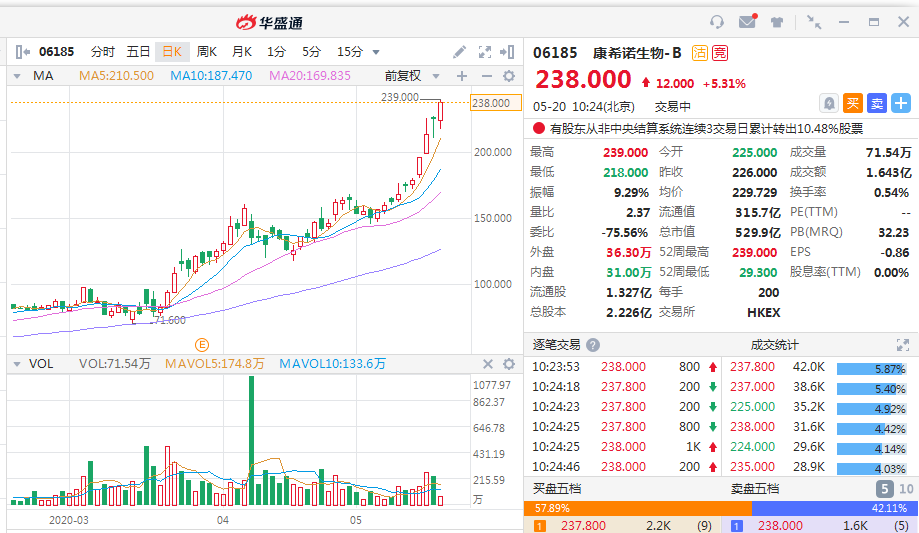Open more timeframes dropdown after 15分

pos(376,52)
